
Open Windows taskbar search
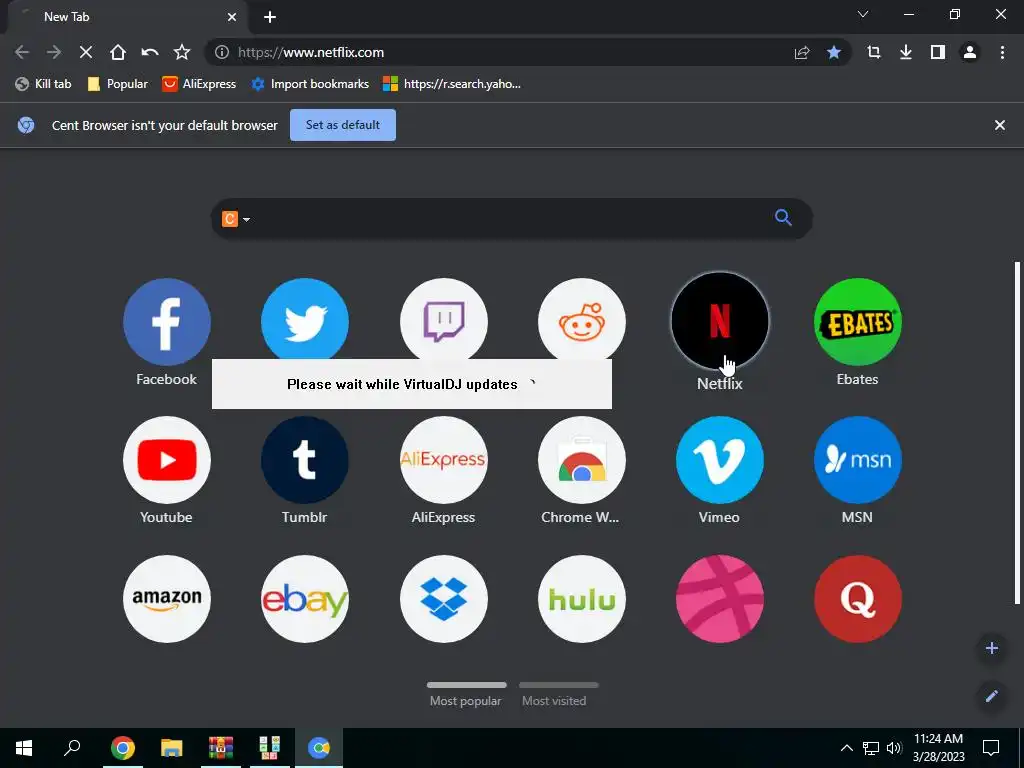[x=72, y=748]
